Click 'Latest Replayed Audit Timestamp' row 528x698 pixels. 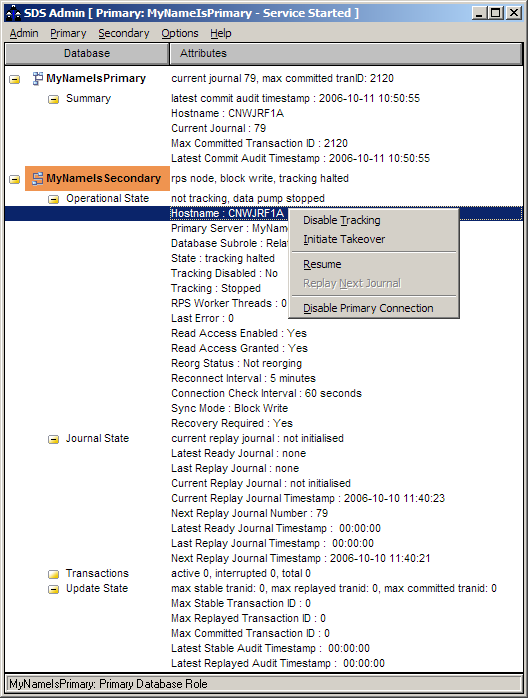[278, 663]
